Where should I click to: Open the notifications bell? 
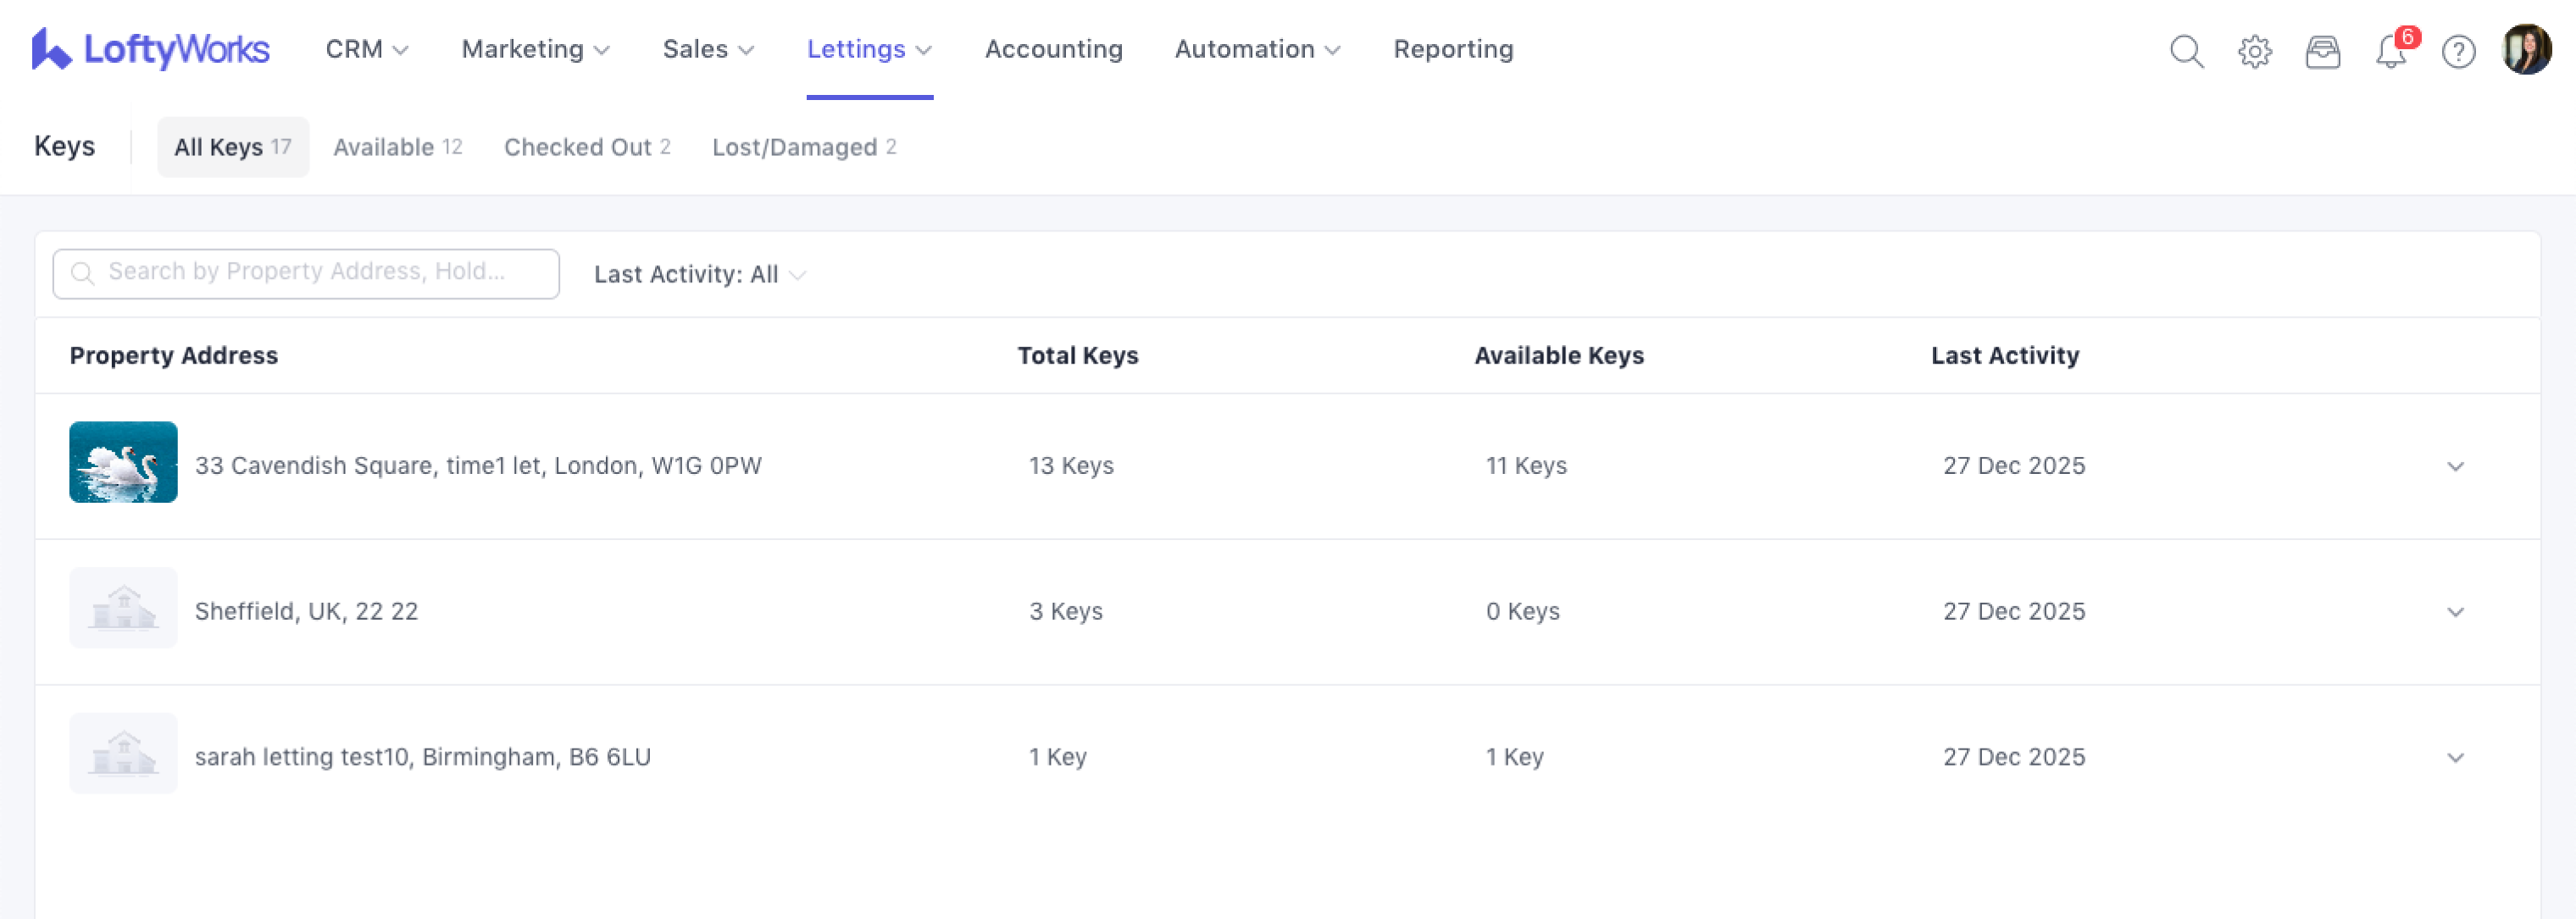pyautogui.click(x=2390, y=51)
